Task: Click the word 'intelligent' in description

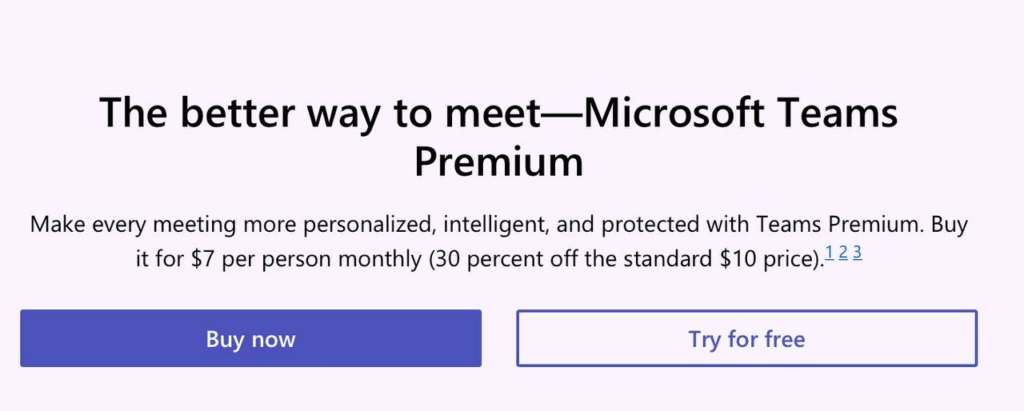Action: (495, 225)
